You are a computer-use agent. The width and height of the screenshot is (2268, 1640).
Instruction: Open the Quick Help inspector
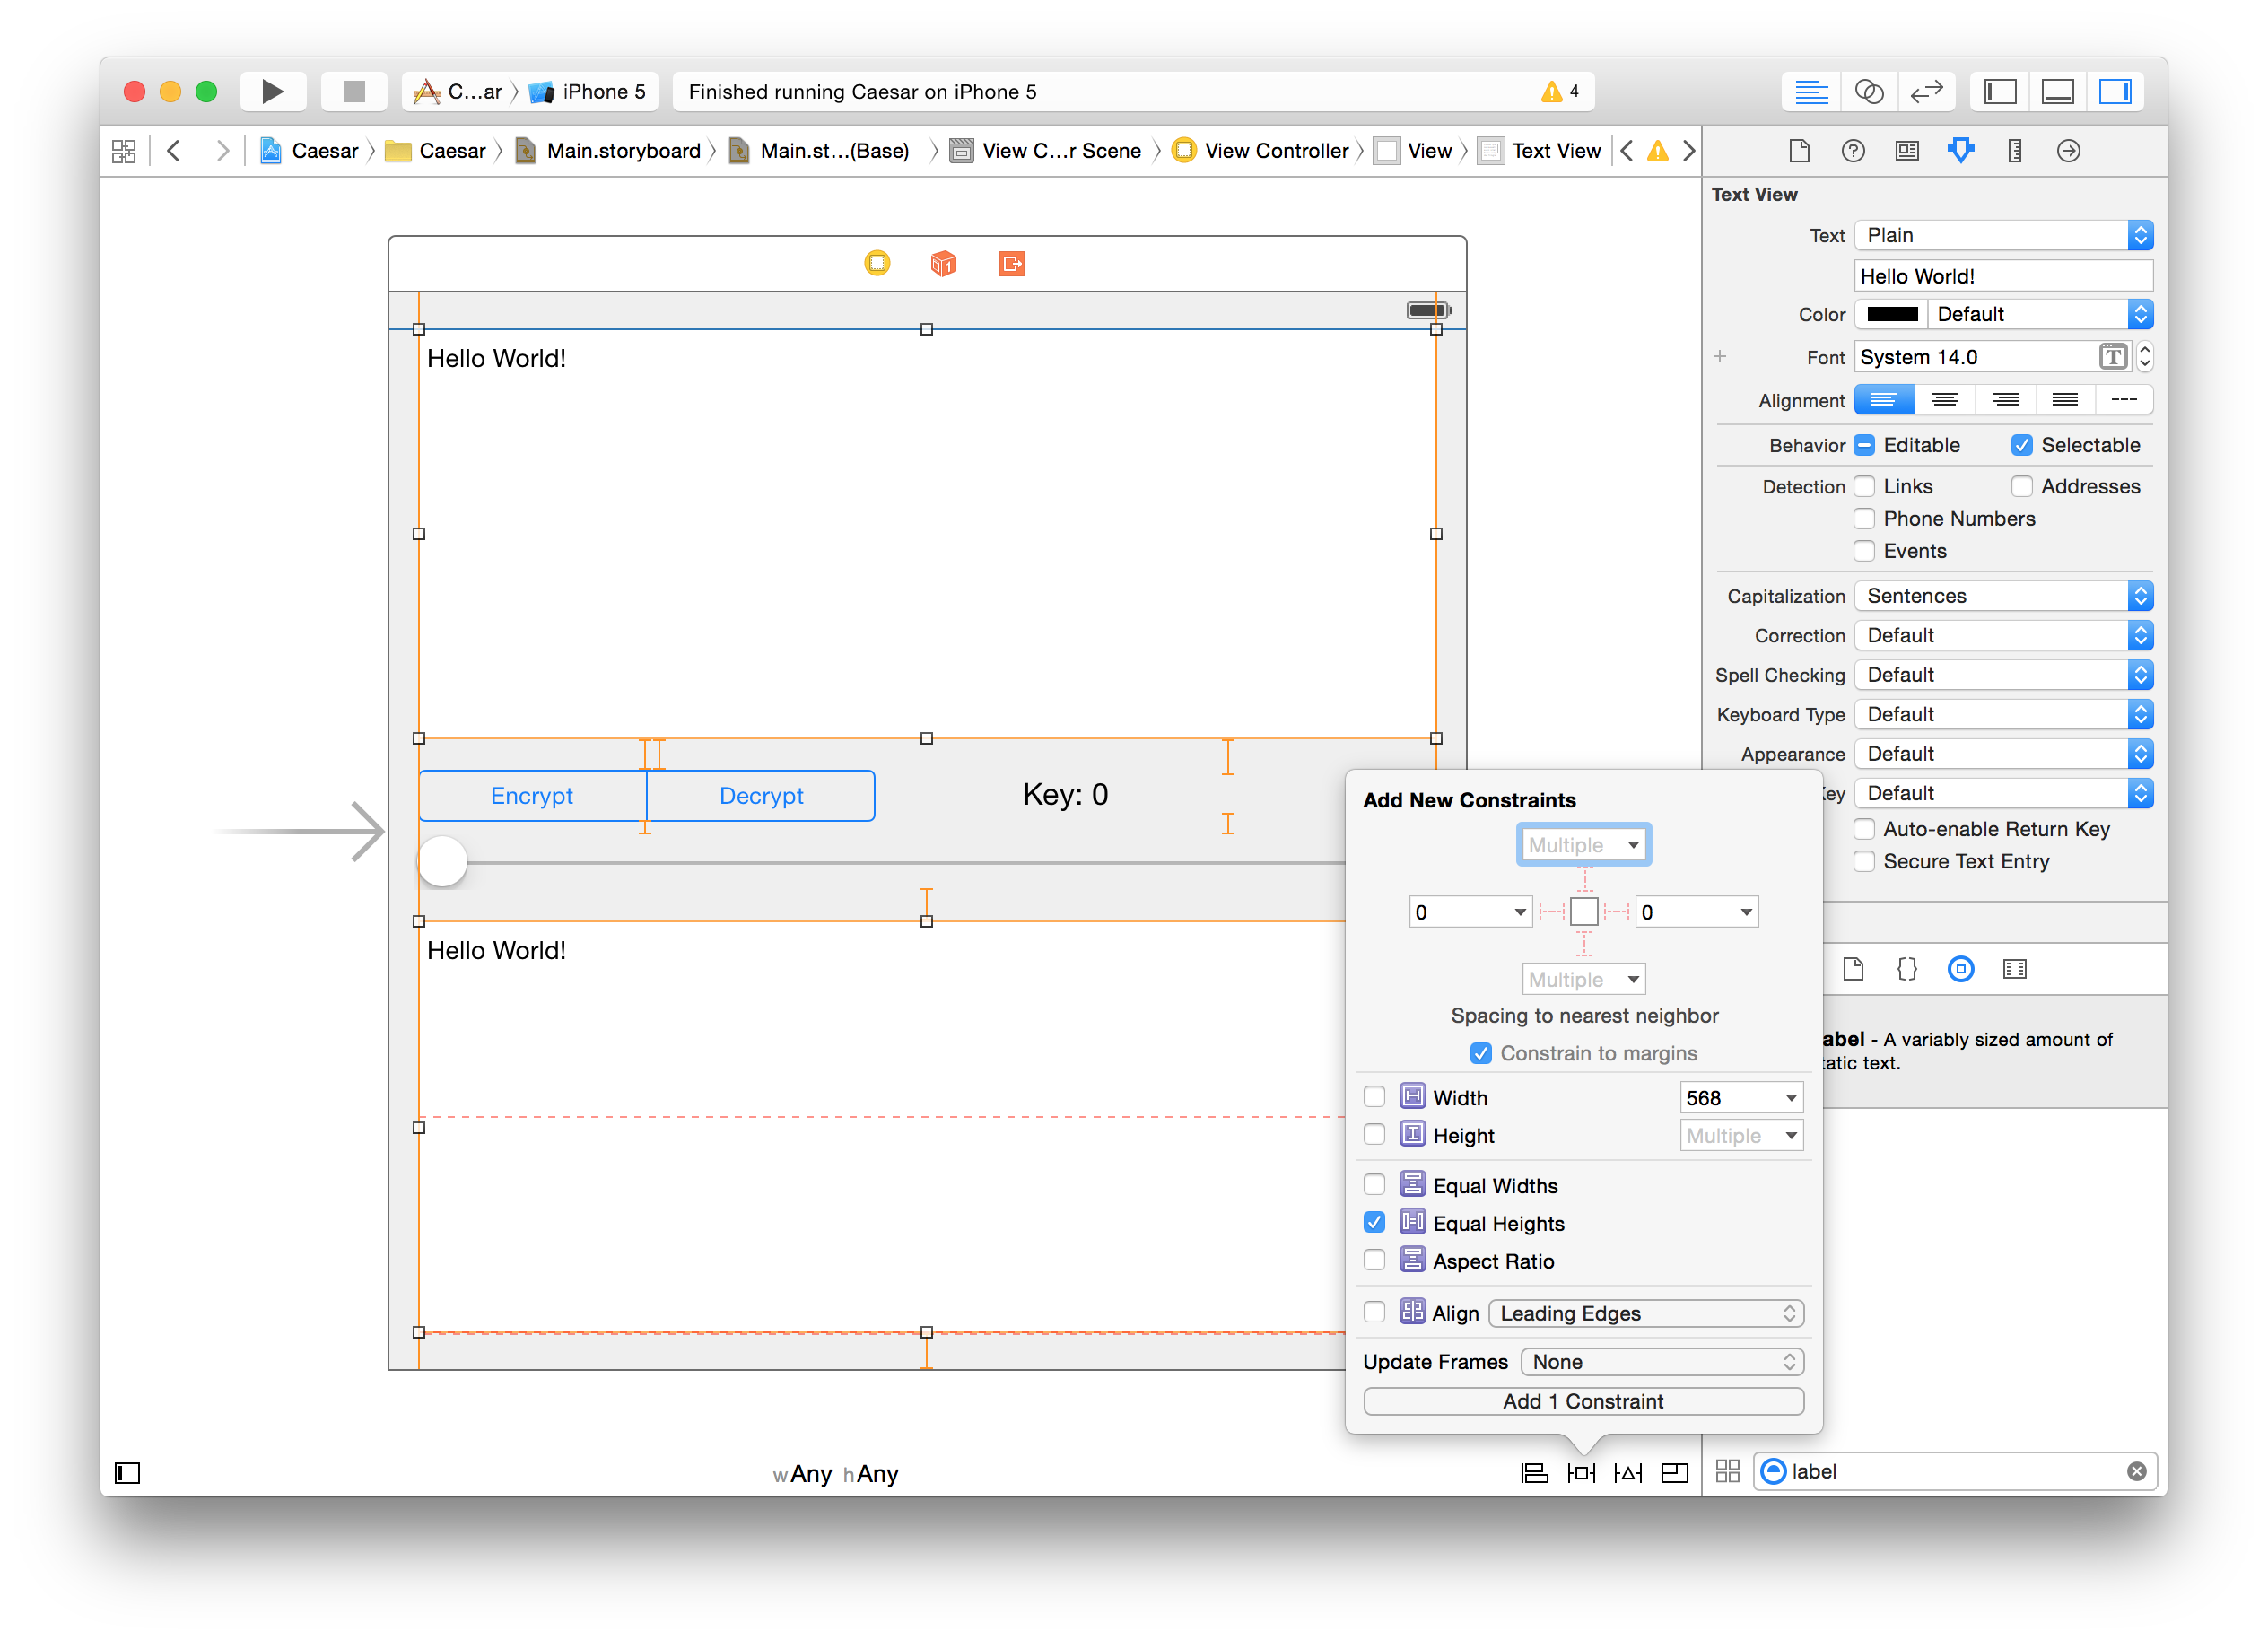(x=1853, y=151)
